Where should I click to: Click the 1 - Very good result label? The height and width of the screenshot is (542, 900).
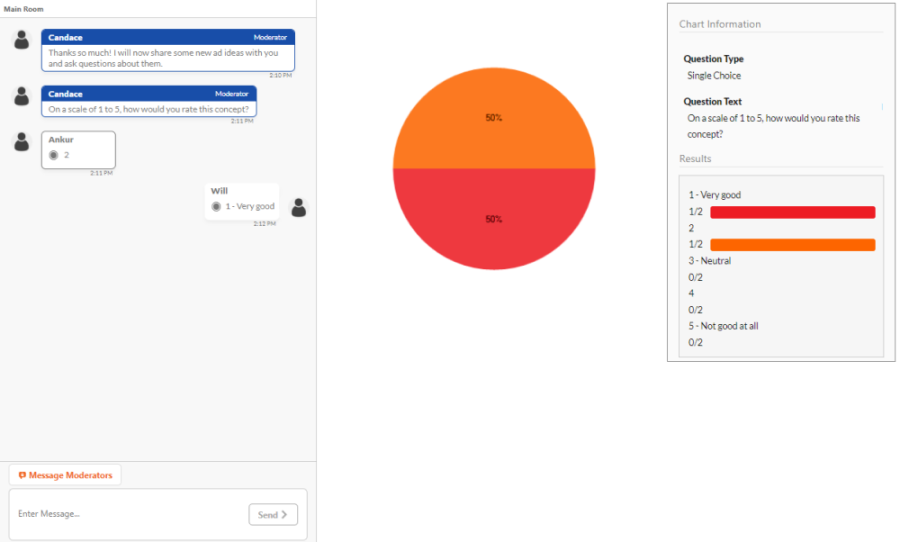tap(715, 195)
